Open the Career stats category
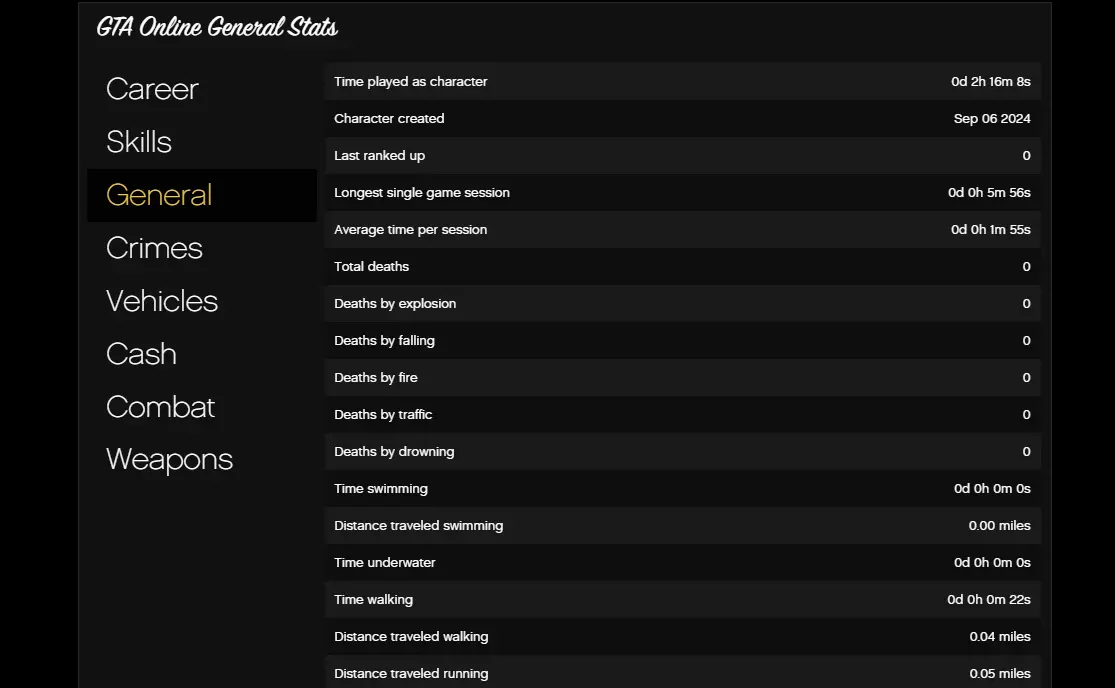Viewport: 1115px width, 688px height. click(x=152, y=89)
